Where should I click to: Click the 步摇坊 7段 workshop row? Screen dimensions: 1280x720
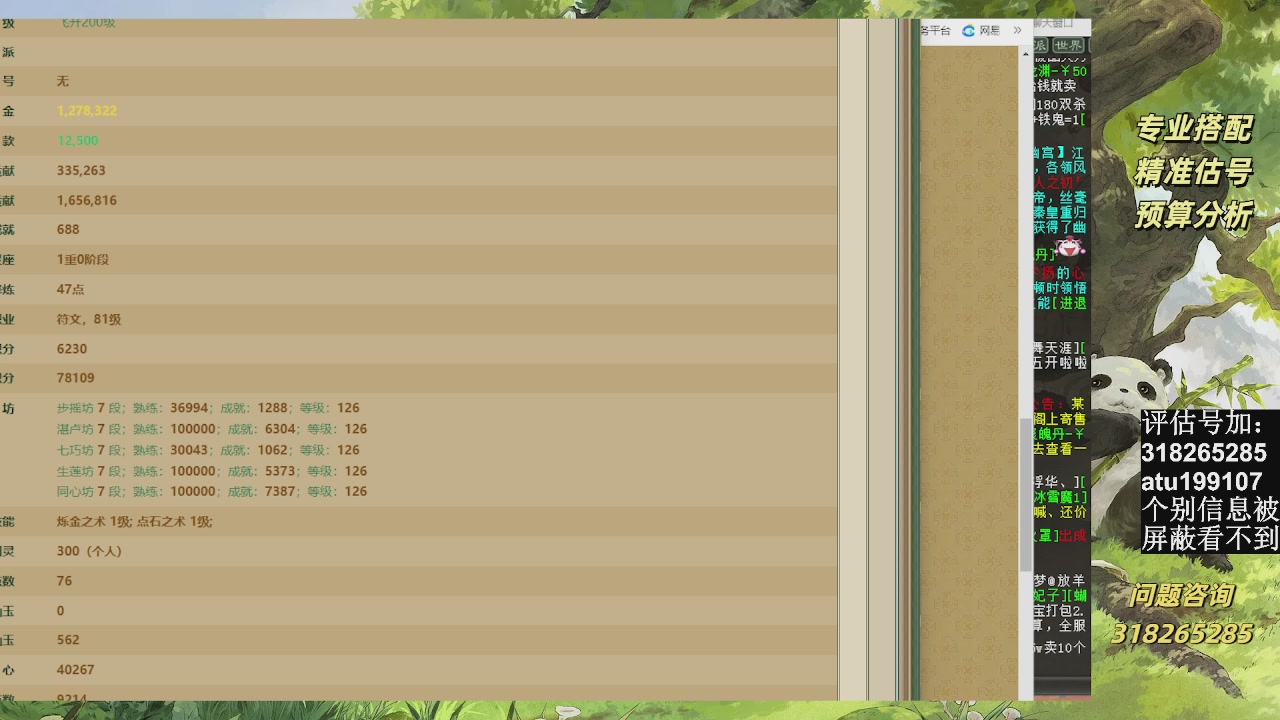coord(208,408)
